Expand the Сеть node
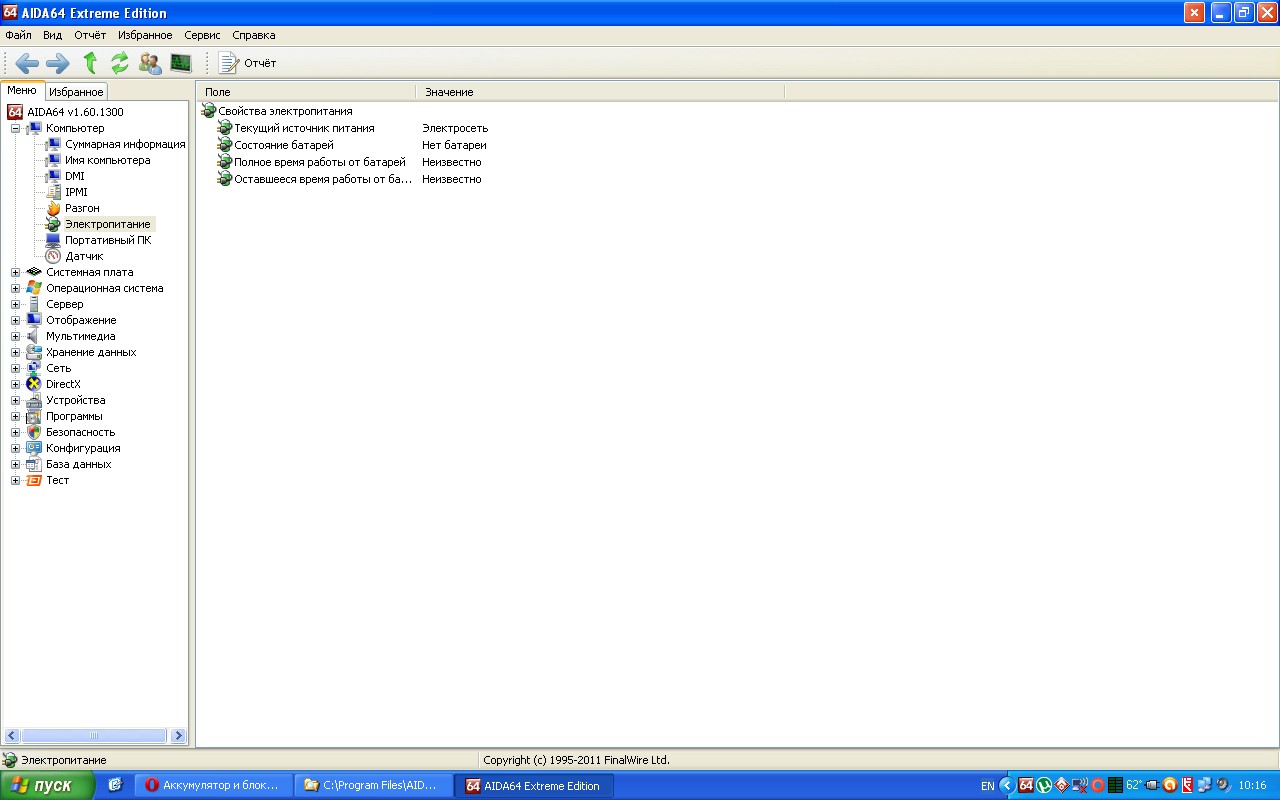1280x800 pixels. [x=15, y=368]
